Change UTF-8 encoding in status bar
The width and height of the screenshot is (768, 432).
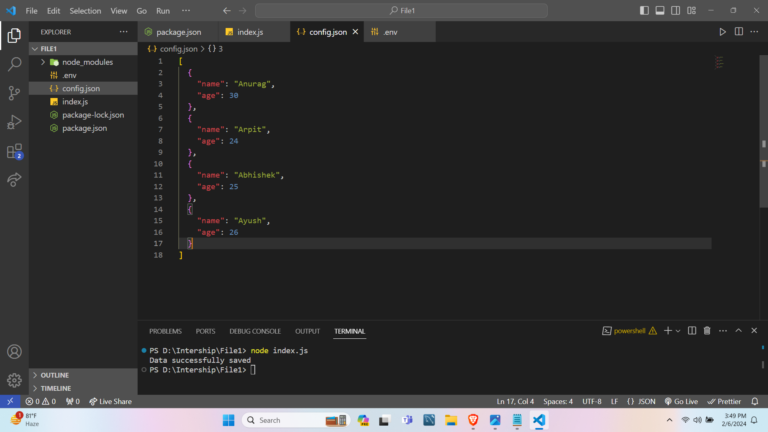[592, 402]
